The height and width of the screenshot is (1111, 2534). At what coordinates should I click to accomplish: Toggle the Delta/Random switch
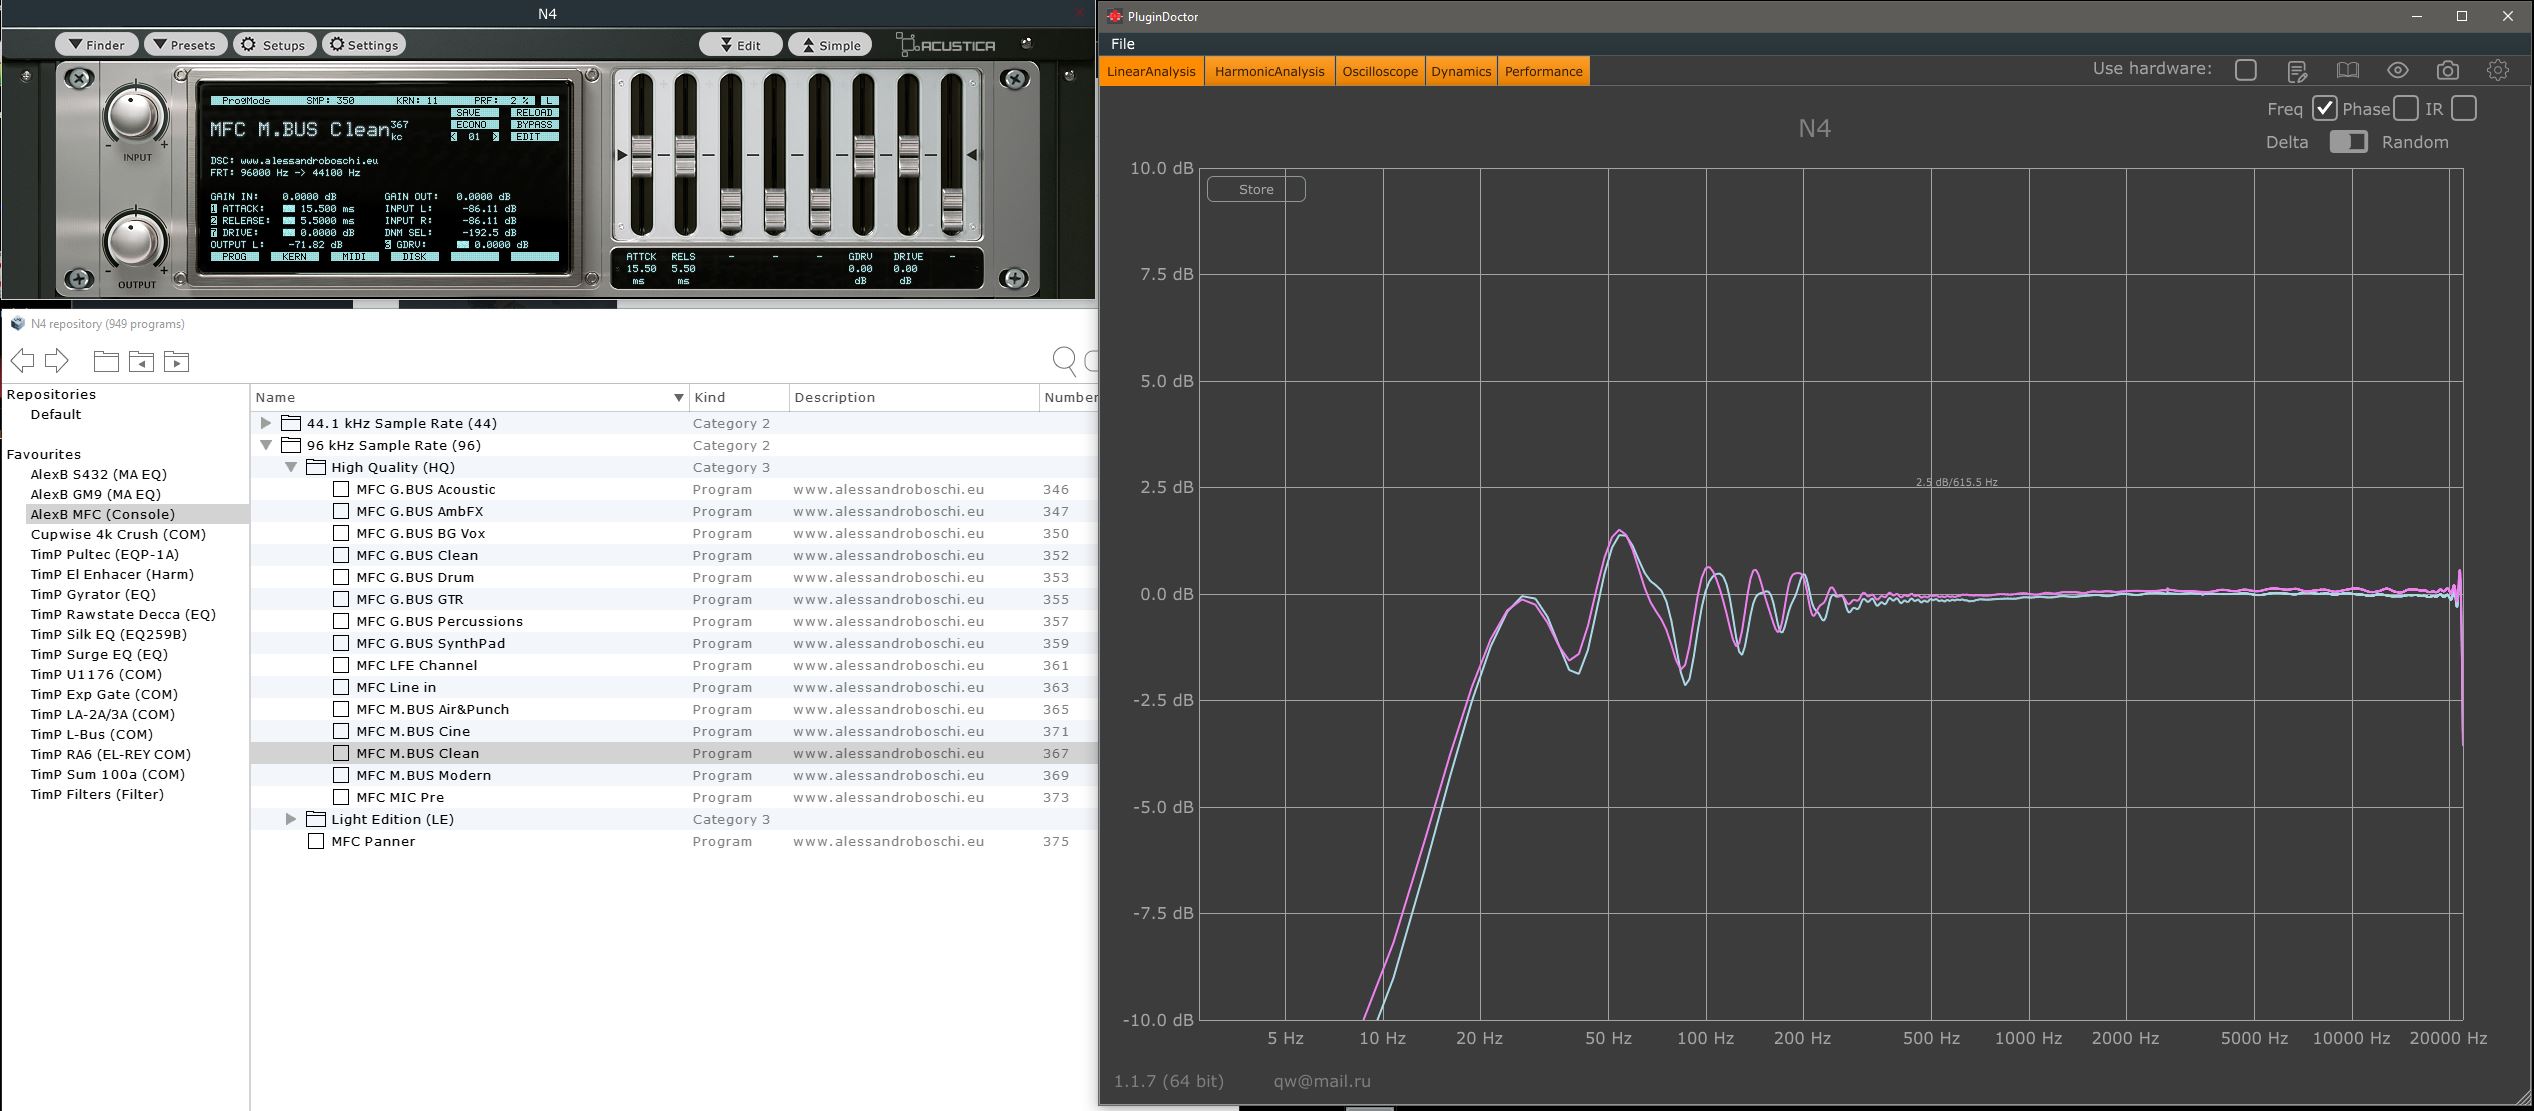(2347, 142)
